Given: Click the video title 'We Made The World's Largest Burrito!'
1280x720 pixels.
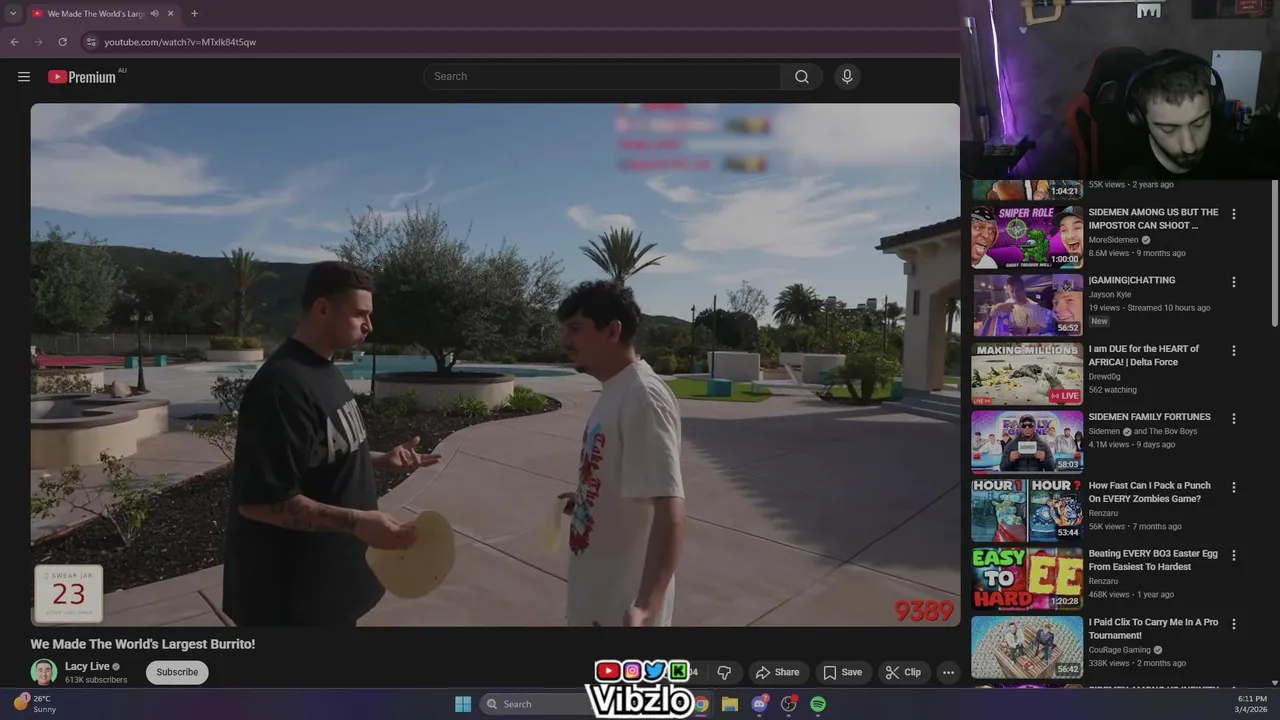Looking at the screenshot, I should tap(143, 644).
